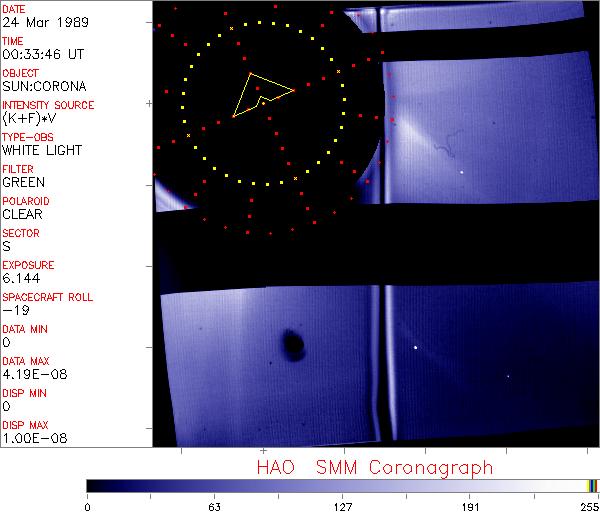Click the spacecraft roll value -19

pos(13,310)
